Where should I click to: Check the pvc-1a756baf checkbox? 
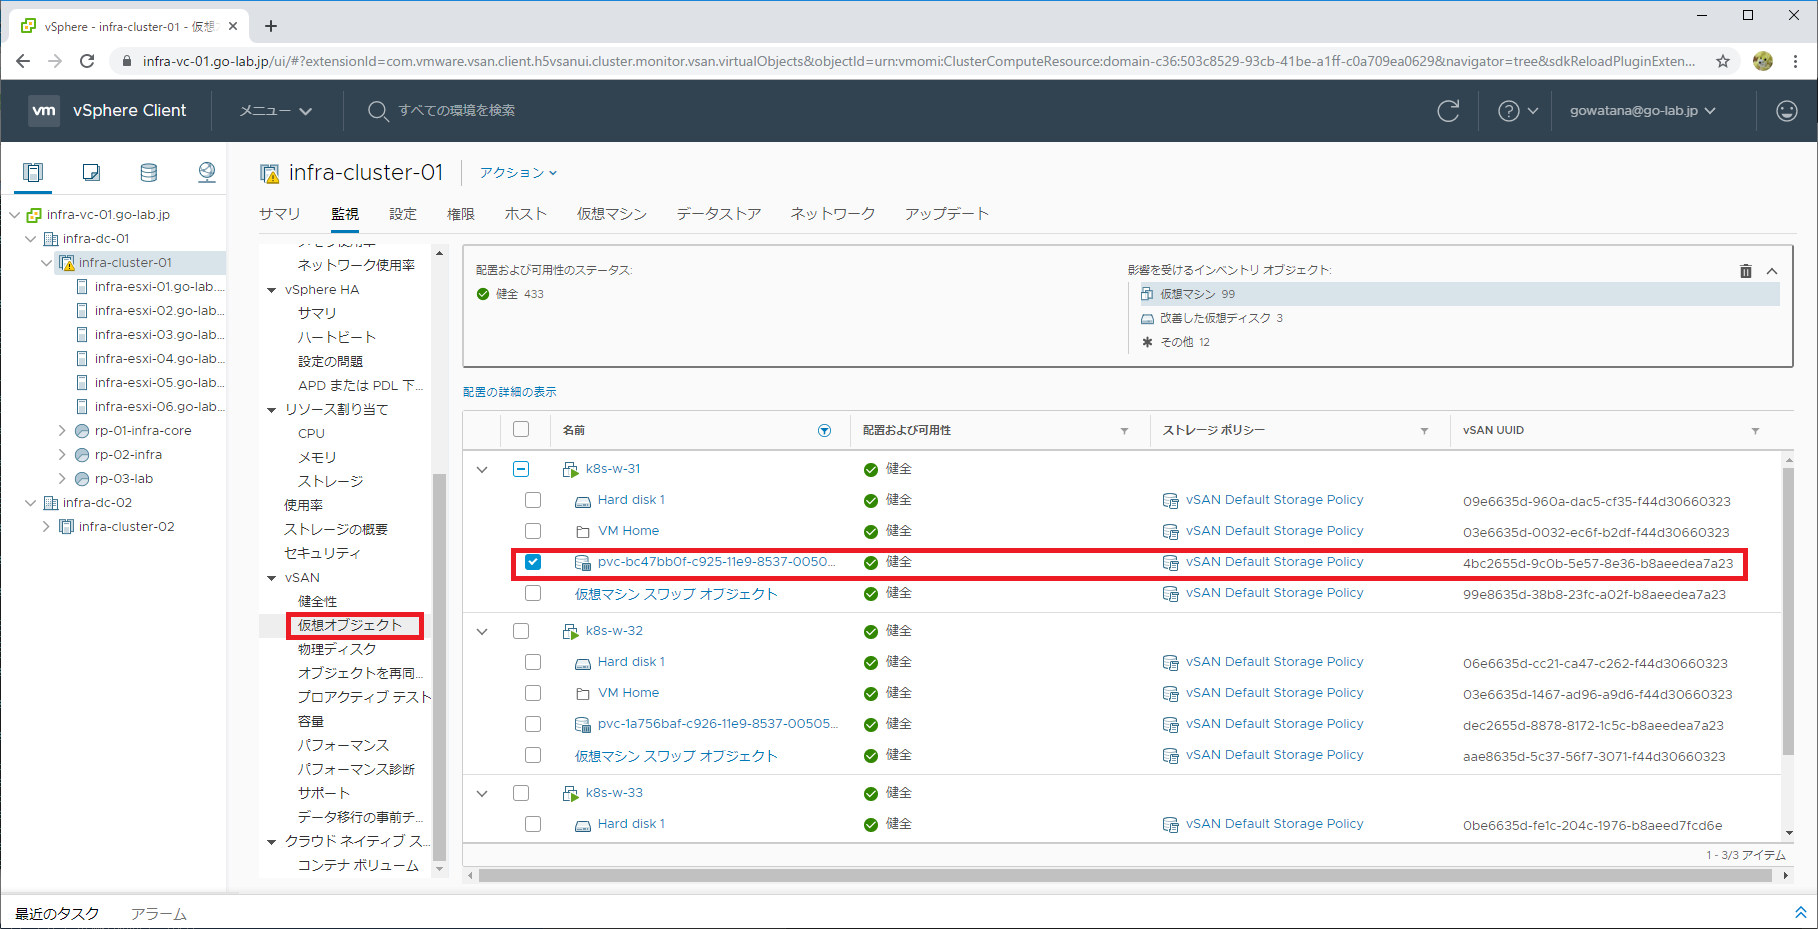click(533, 724)
